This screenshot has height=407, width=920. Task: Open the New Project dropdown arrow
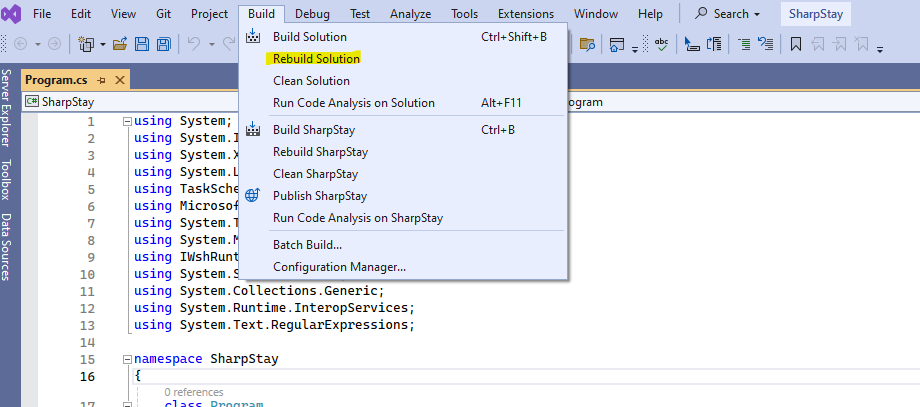pos(101,44)
